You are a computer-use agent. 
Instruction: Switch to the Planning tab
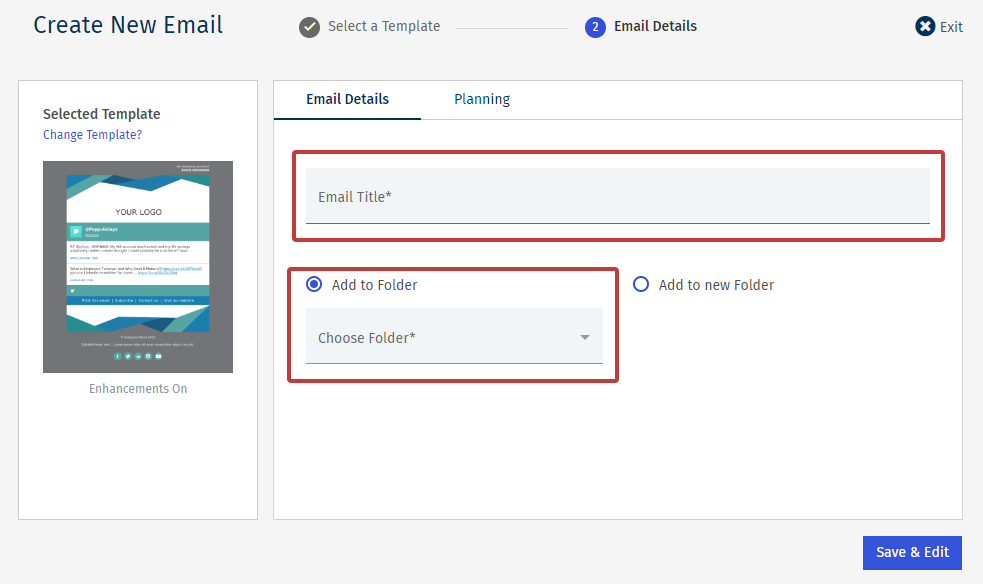pos(482,99)
